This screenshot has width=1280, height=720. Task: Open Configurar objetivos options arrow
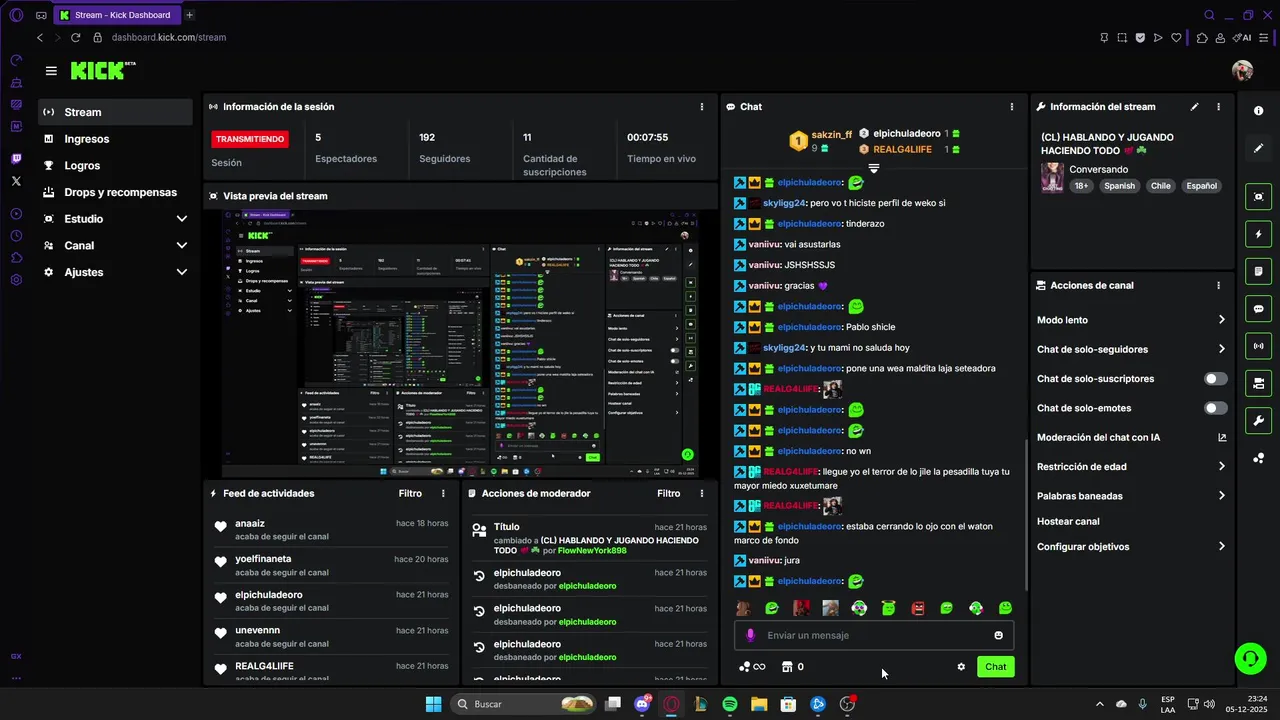[x=1222, y=547]
